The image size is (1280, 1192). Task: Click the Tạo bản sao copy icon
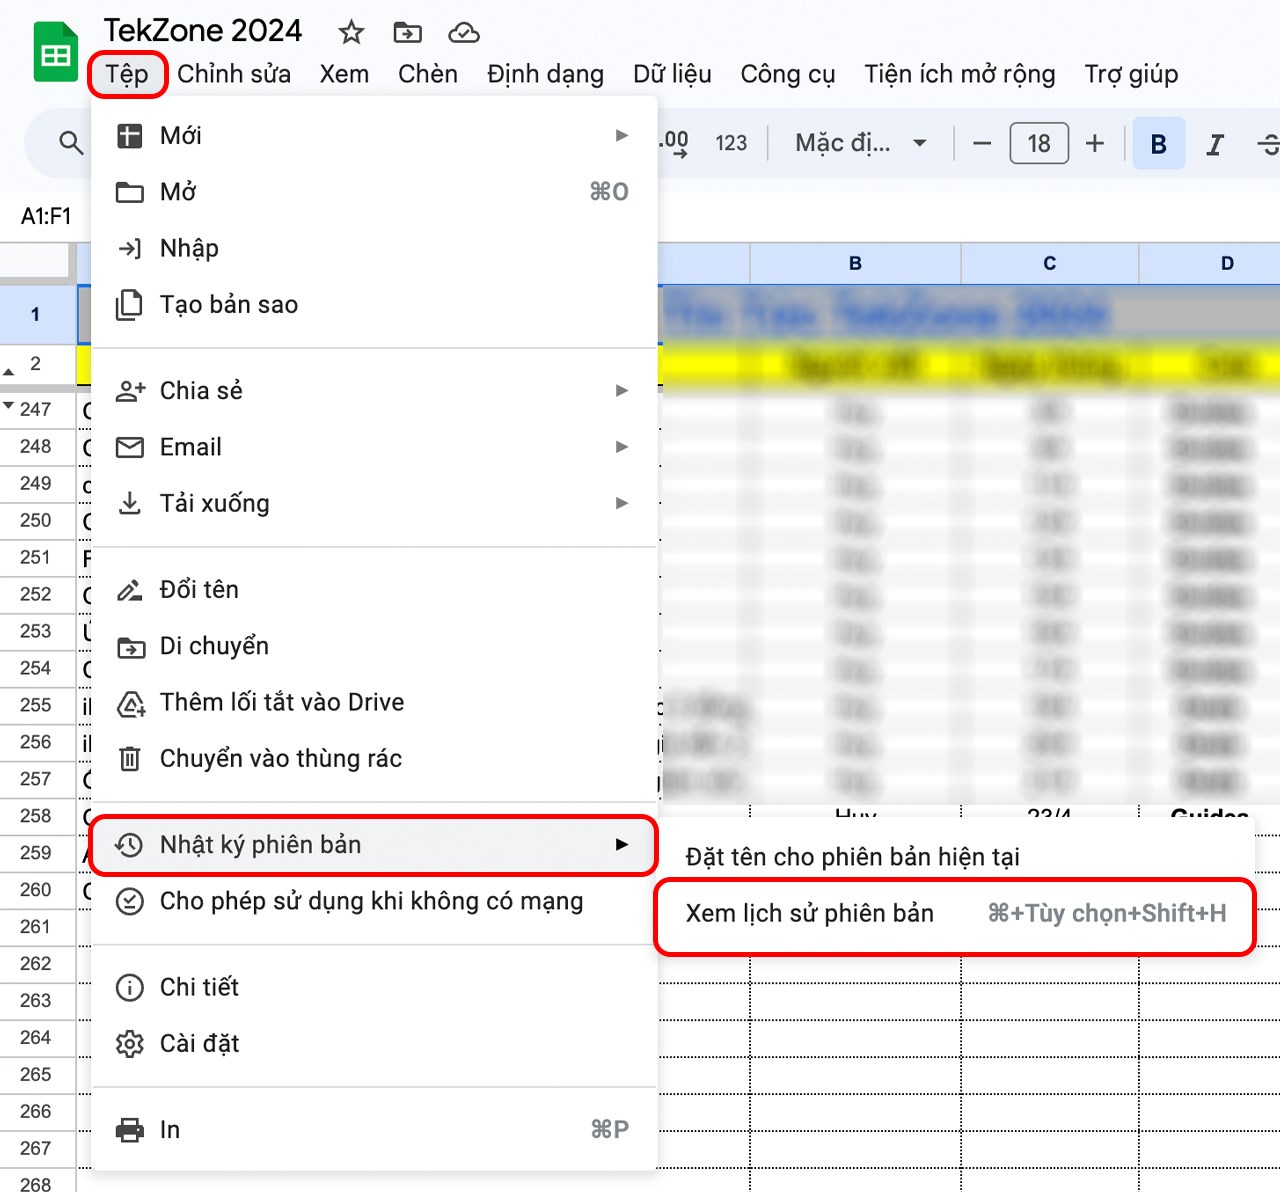(130, 305)
